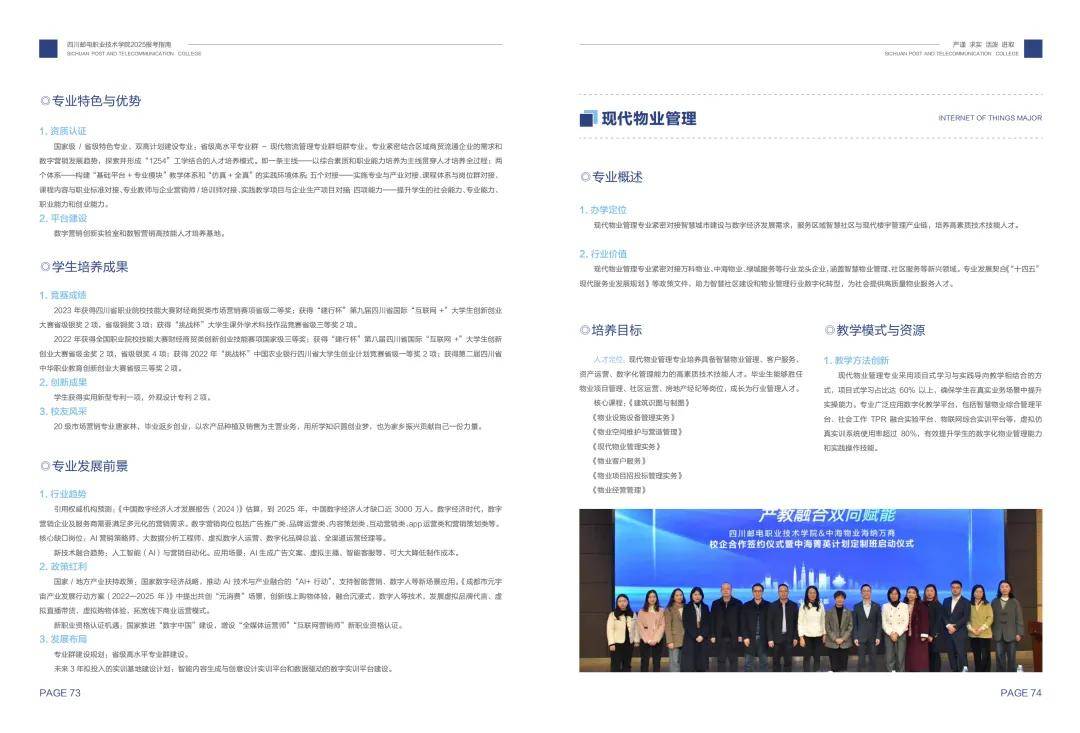Screen dimensions: 1080x733
Task: Click the circle bullet before 教学模式与资源
Action: coord(829,331)
